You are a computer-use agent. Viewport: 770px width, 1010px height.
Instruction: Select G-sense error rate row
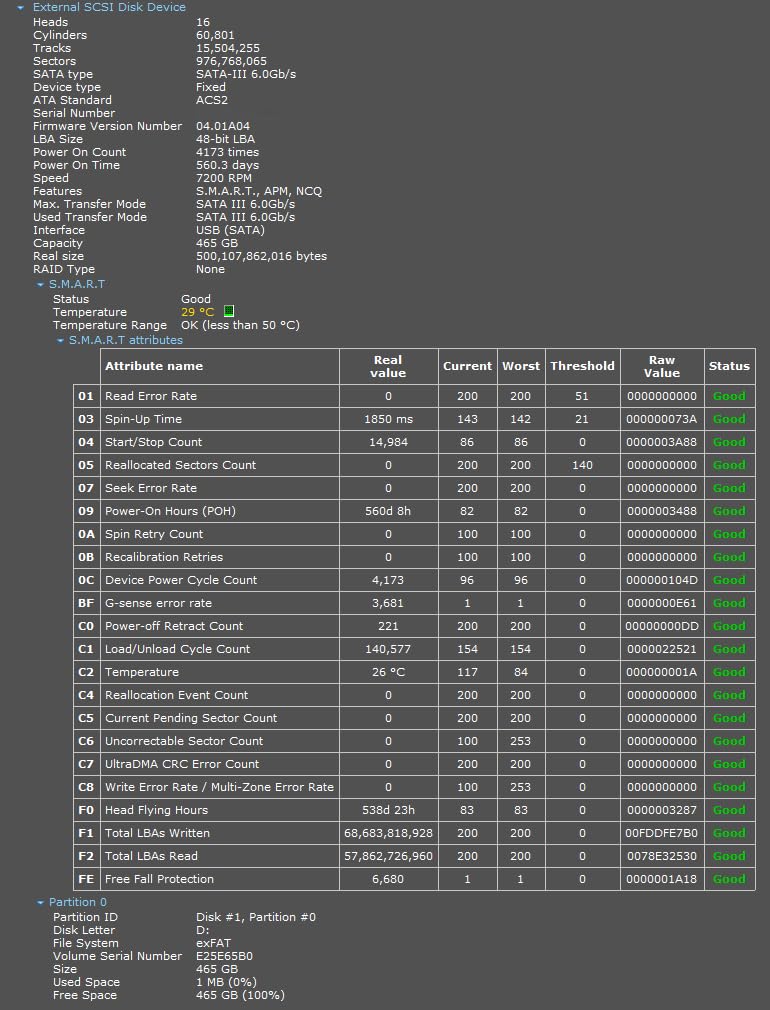tap(414, 603)
